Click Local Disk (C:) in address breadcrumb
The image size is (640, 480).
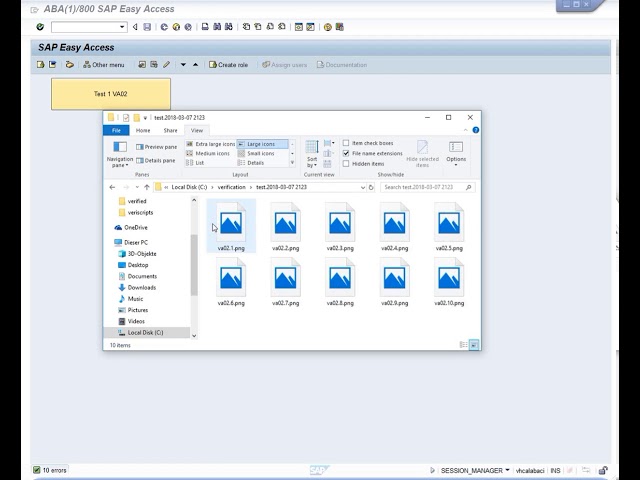coord(189,187)
